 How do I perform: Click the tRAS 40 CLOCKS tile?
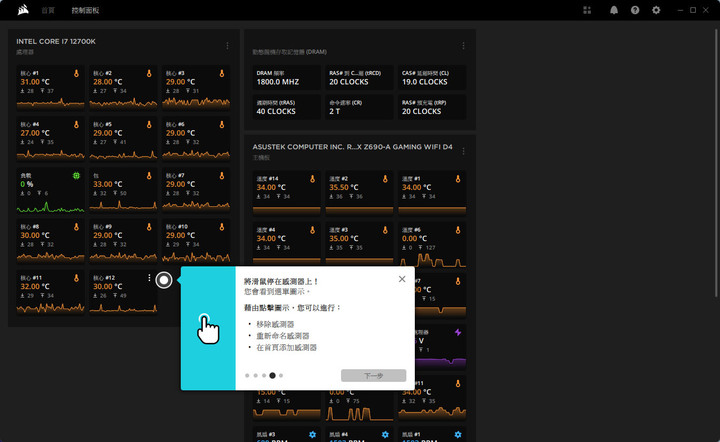pos(287,107)
